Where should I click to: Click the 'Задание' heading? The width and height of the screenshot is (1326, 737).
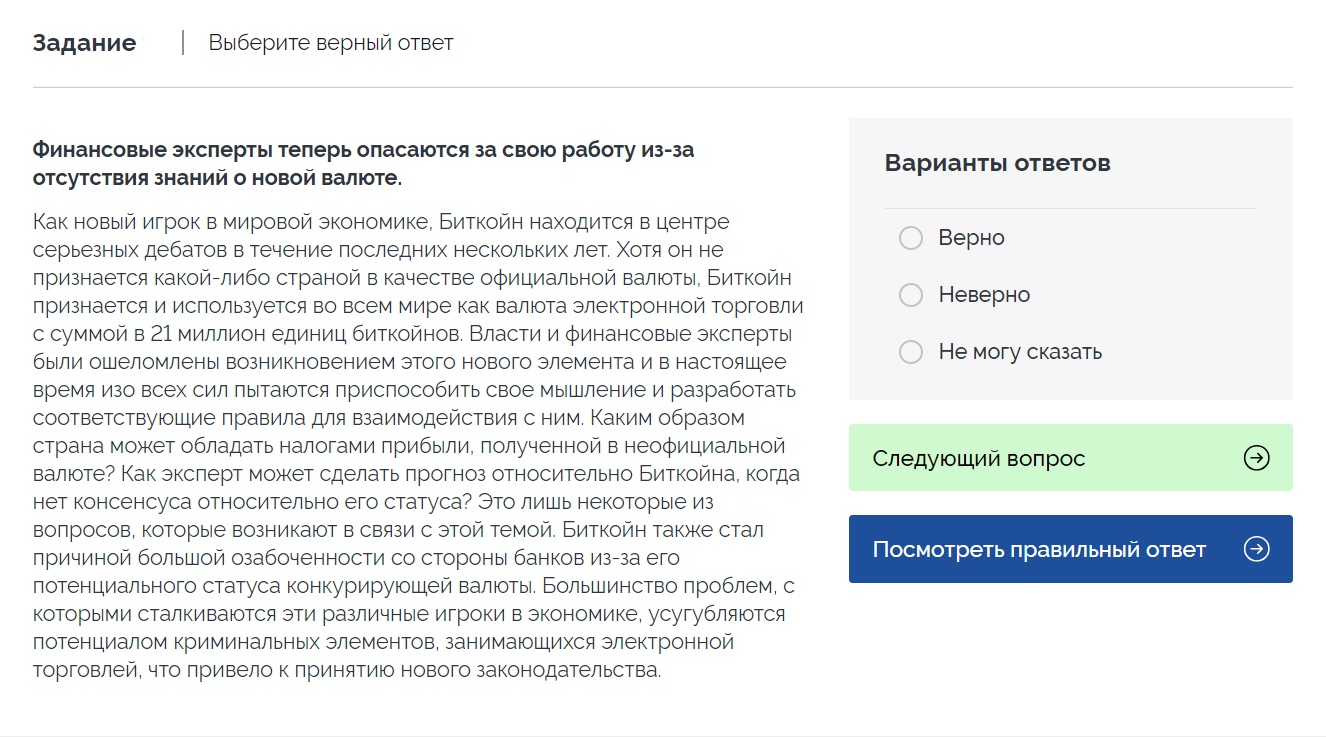(x=84, y=43)
